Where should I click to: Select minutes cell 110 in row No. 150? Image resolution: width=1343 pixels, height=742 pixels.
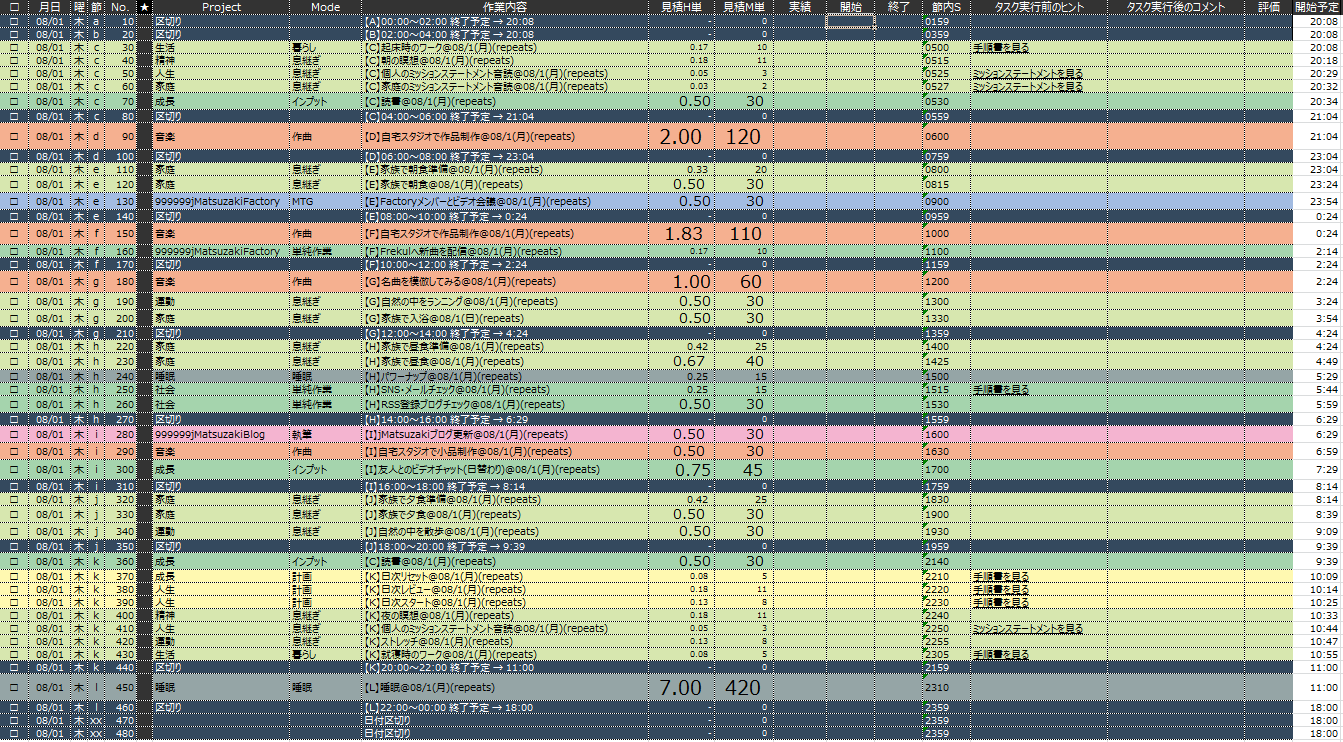pos(743,232)
